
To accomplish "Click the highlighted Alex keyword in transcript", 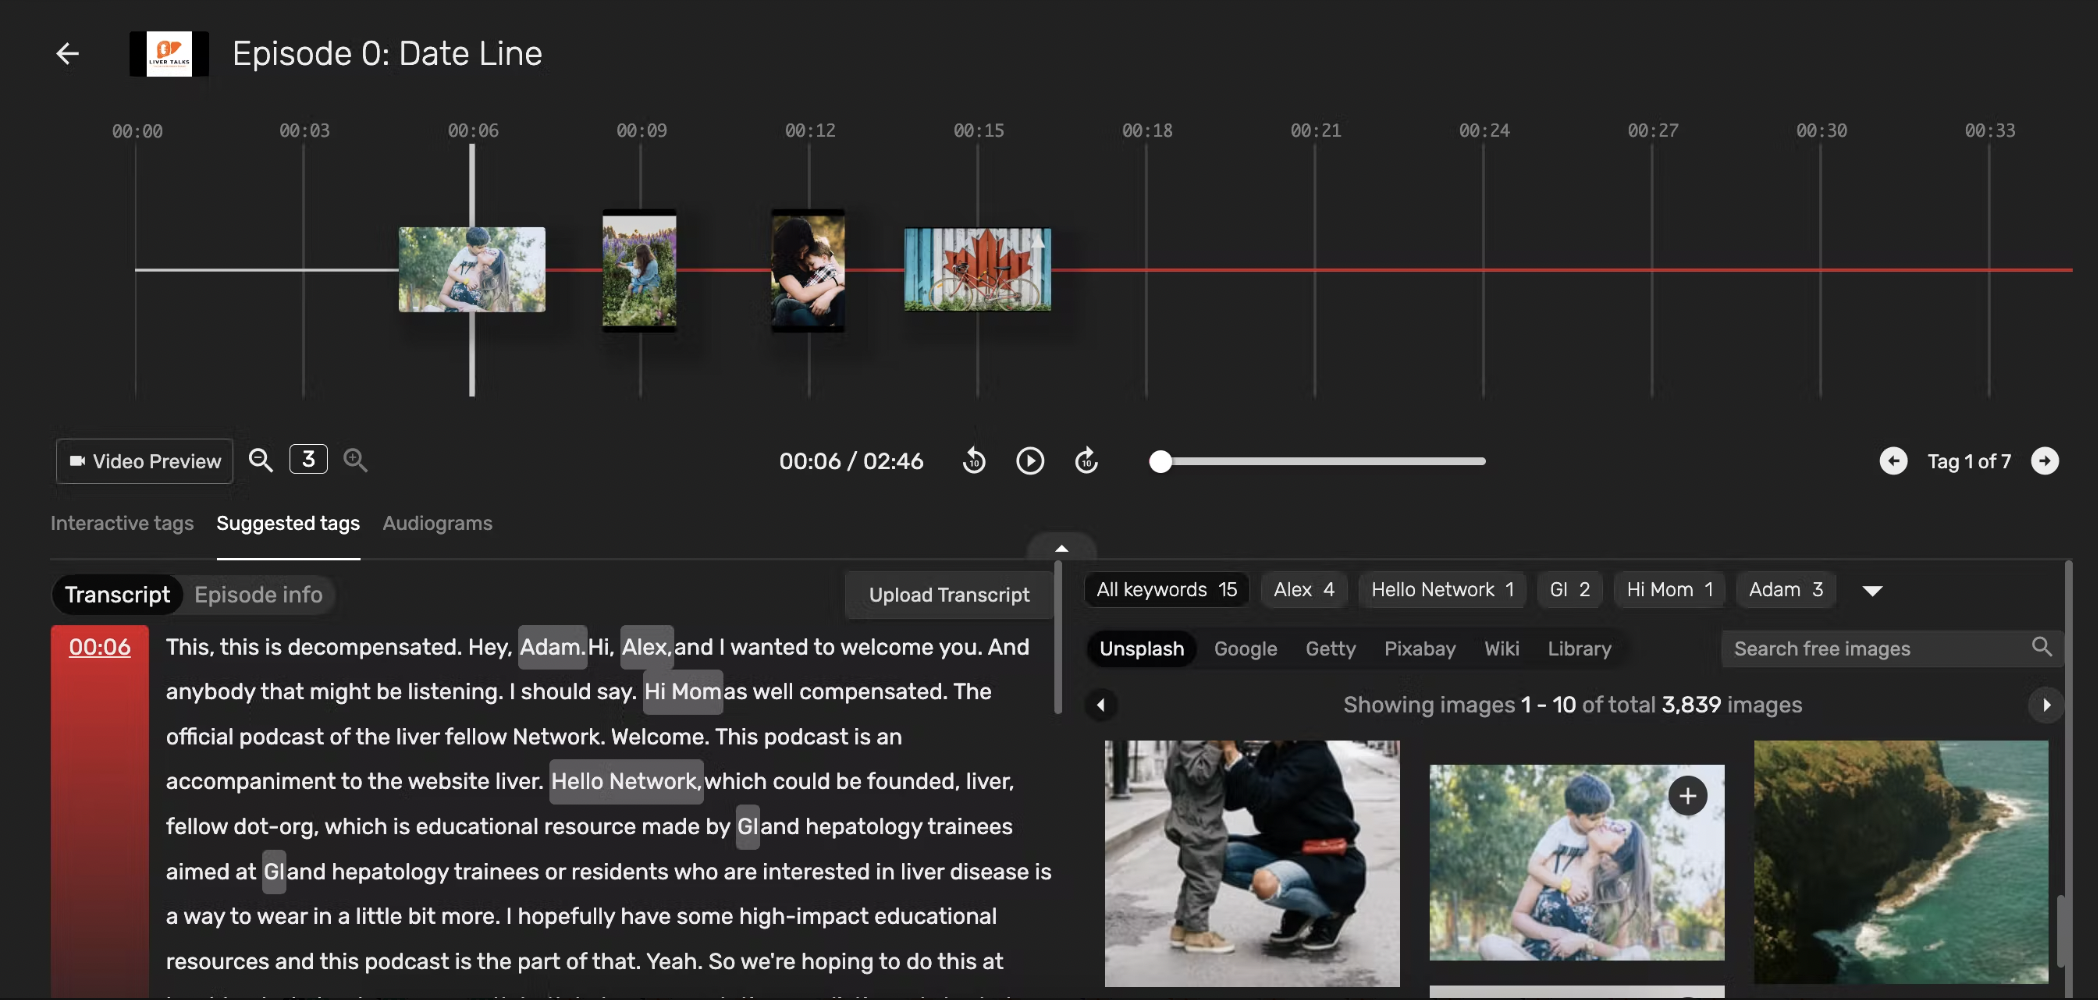I will [x=646, y=647].
